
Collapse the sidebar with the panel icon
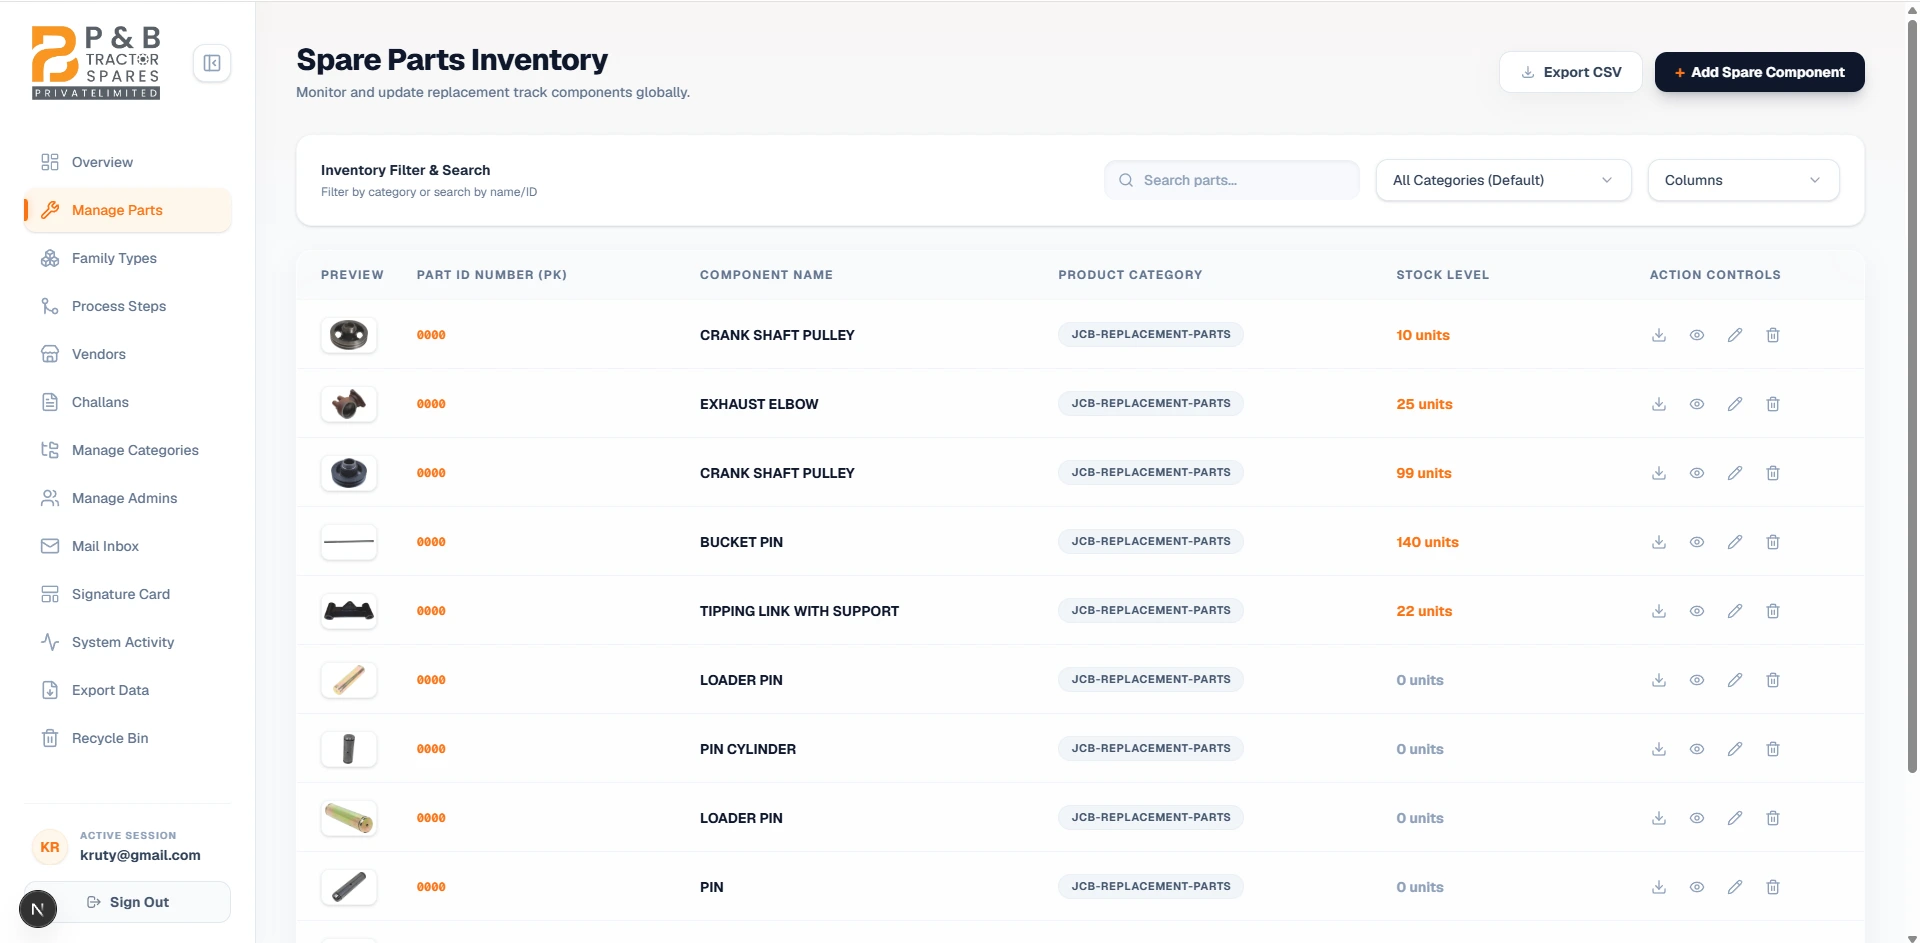tap(212, 63)
